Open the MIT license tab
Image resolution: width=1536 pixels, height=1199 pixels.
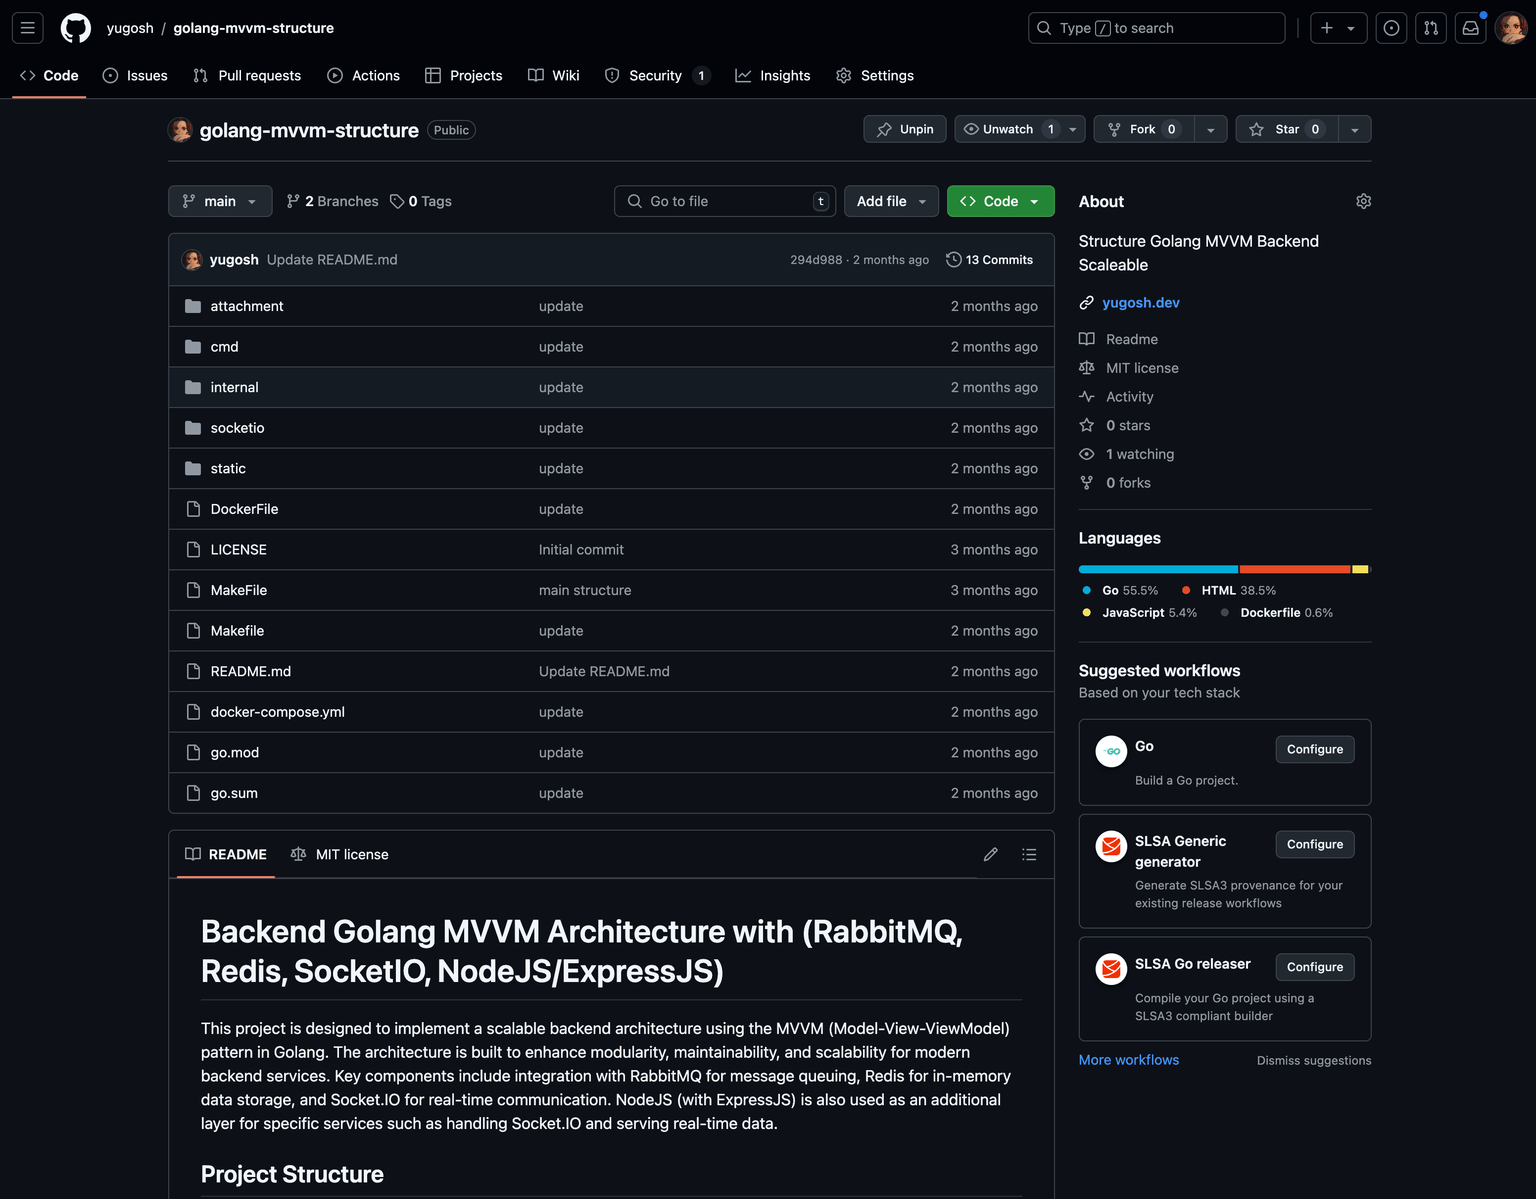[340, 854]
